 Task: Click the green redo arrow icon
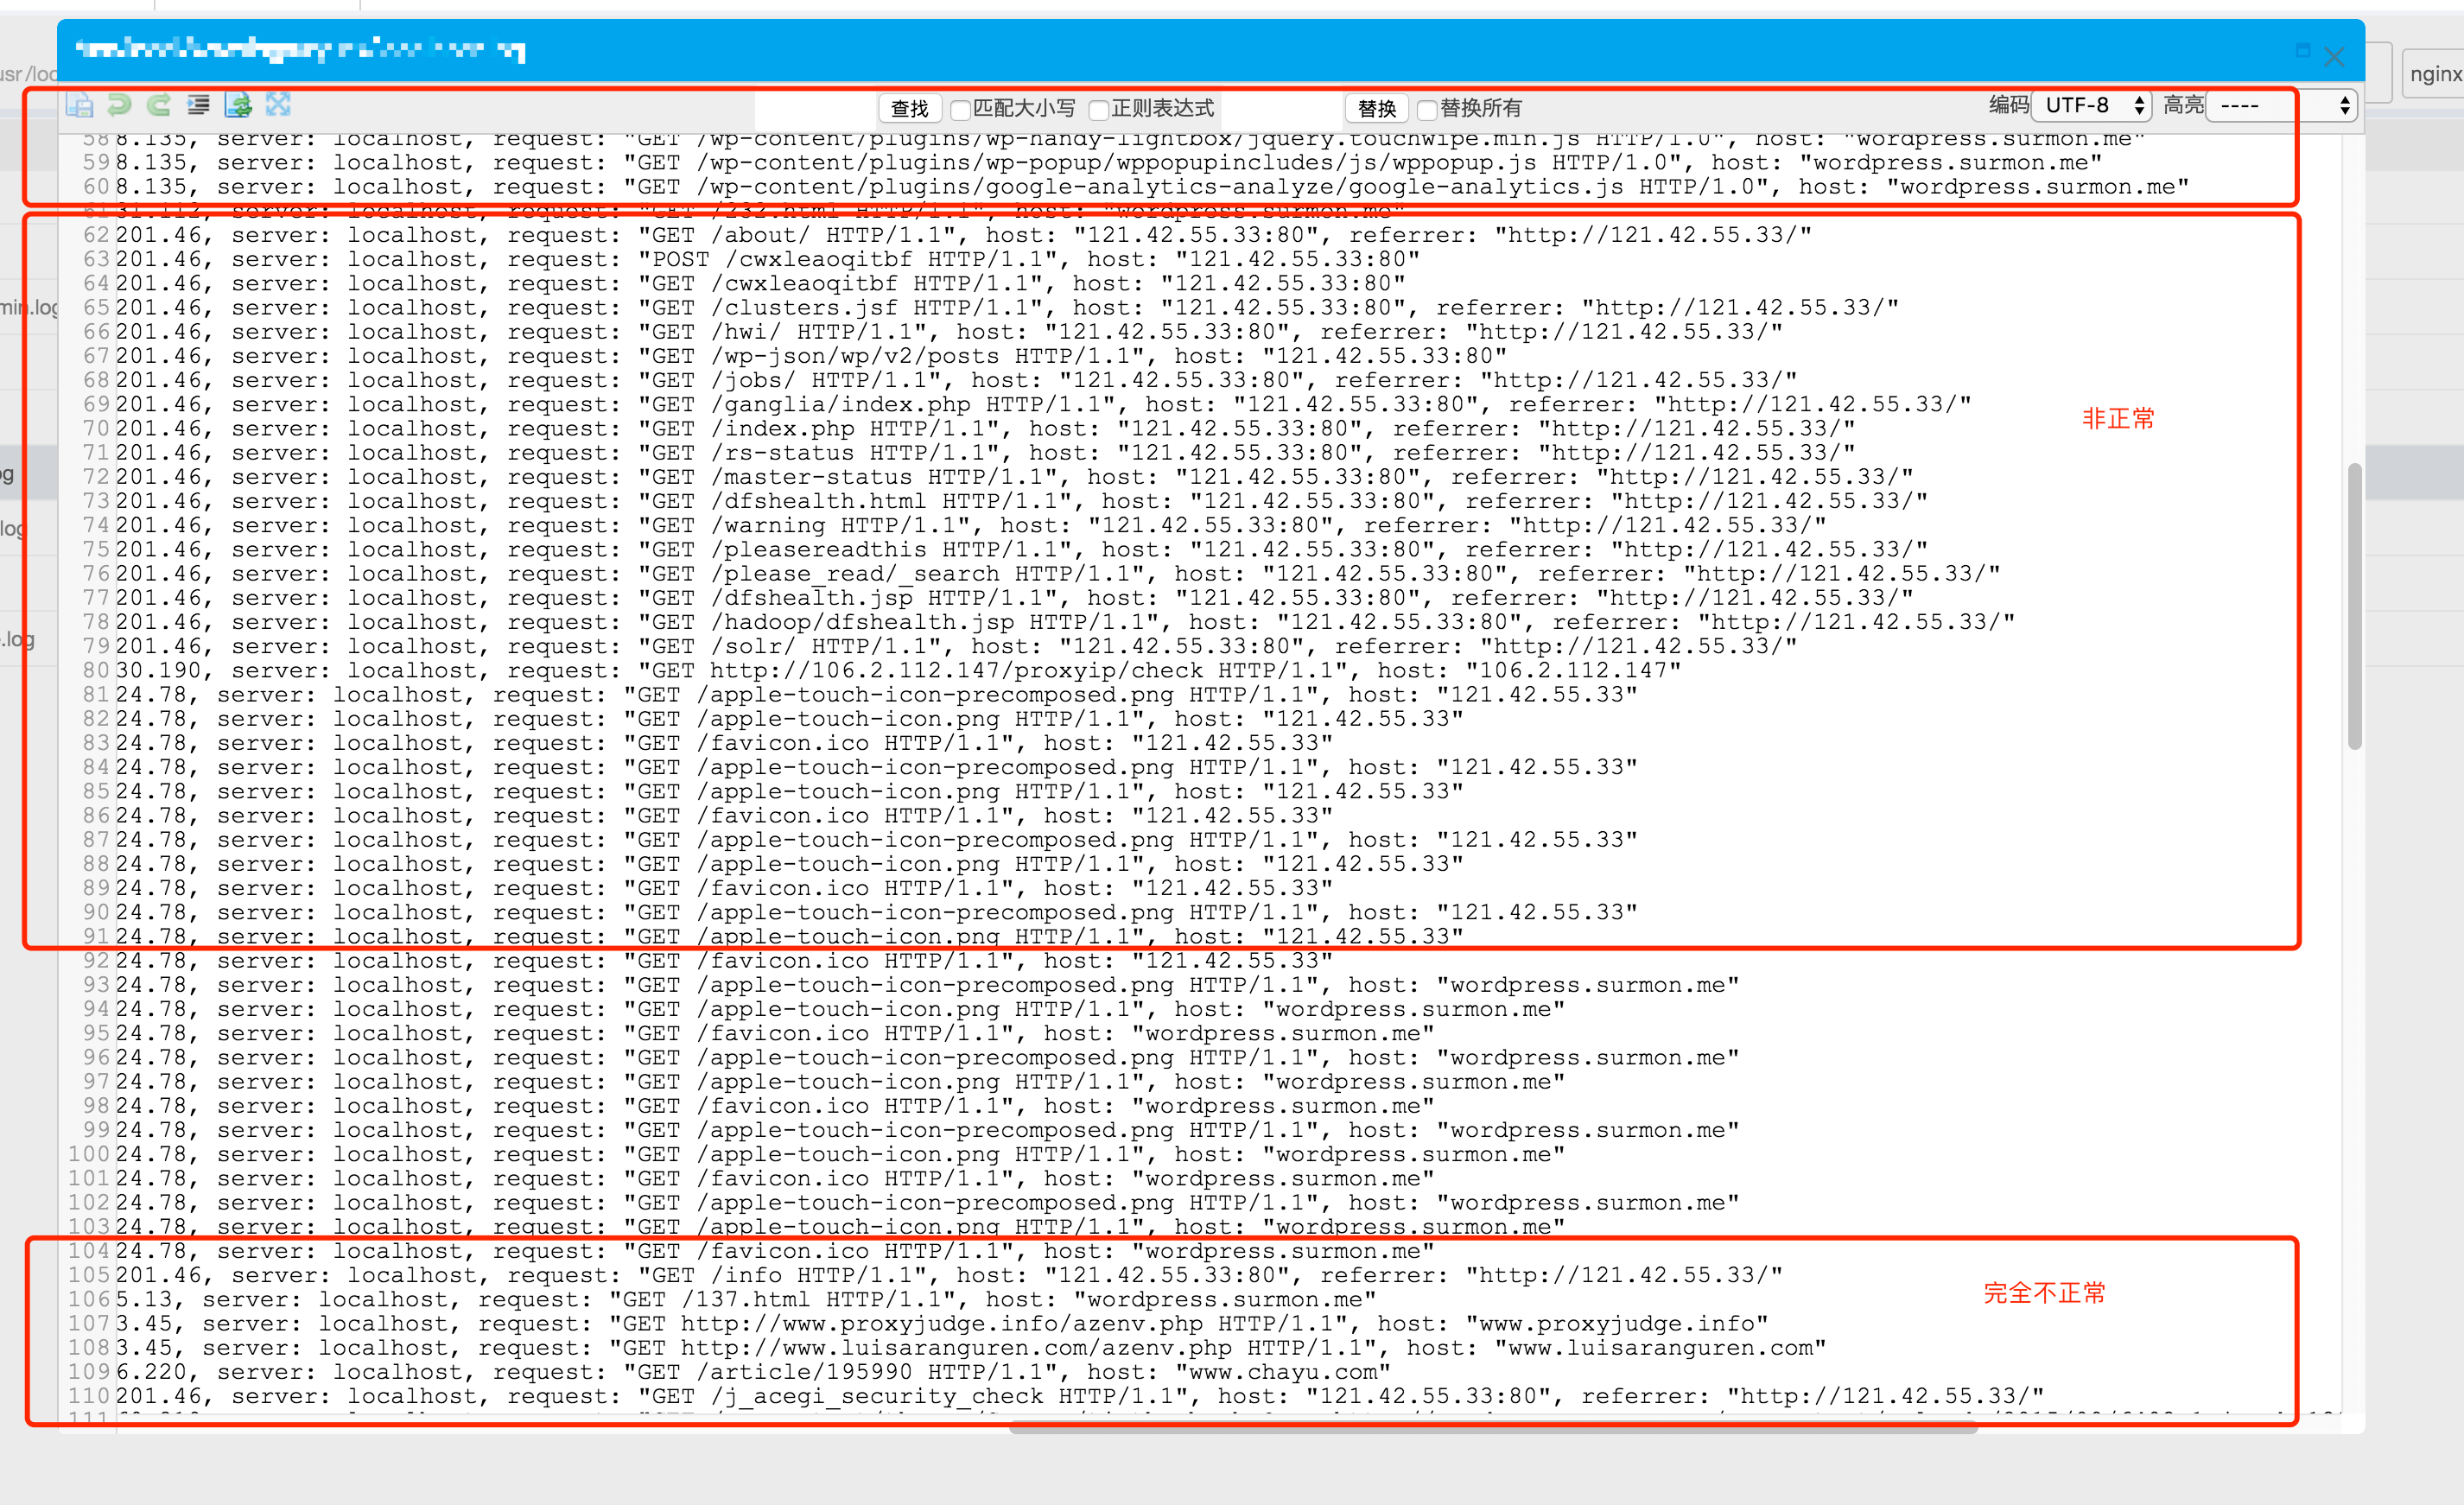click(x=158, y=105)
